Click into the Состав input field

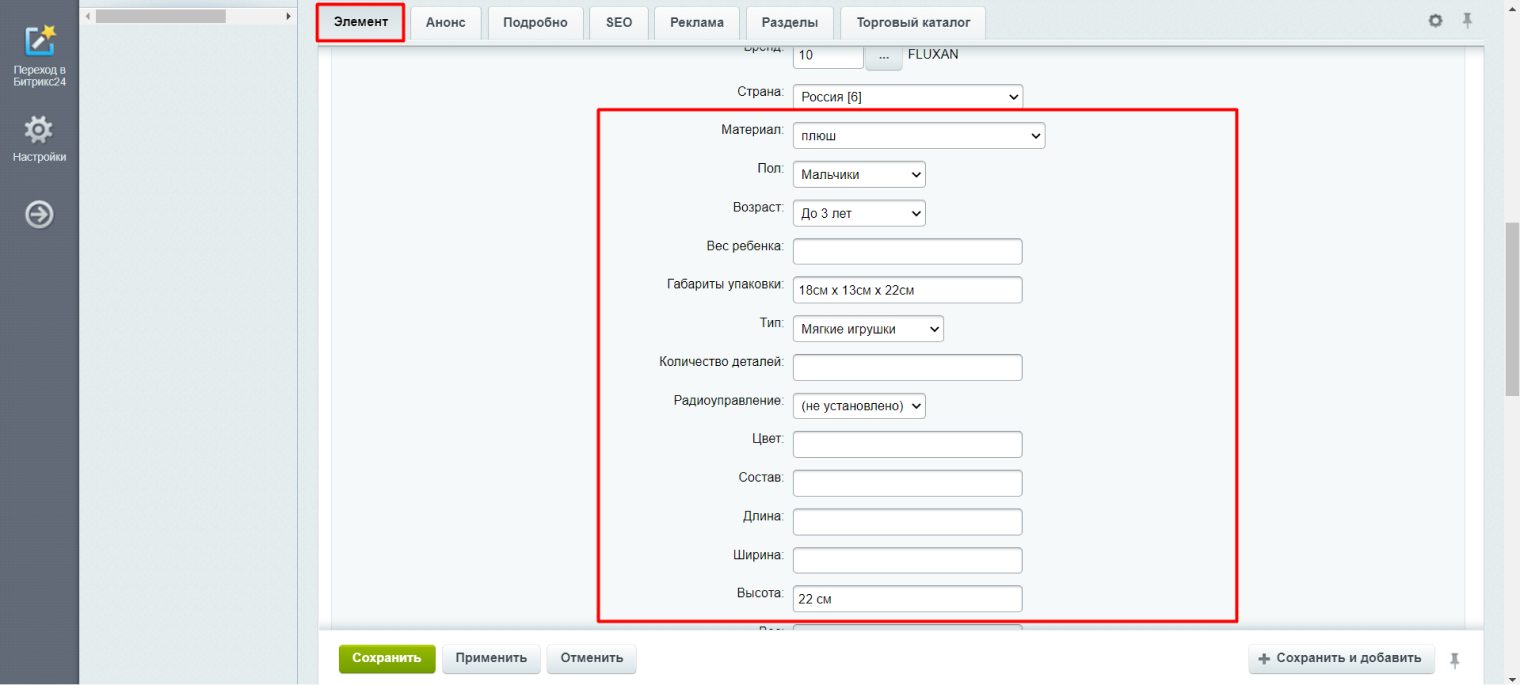908,483
